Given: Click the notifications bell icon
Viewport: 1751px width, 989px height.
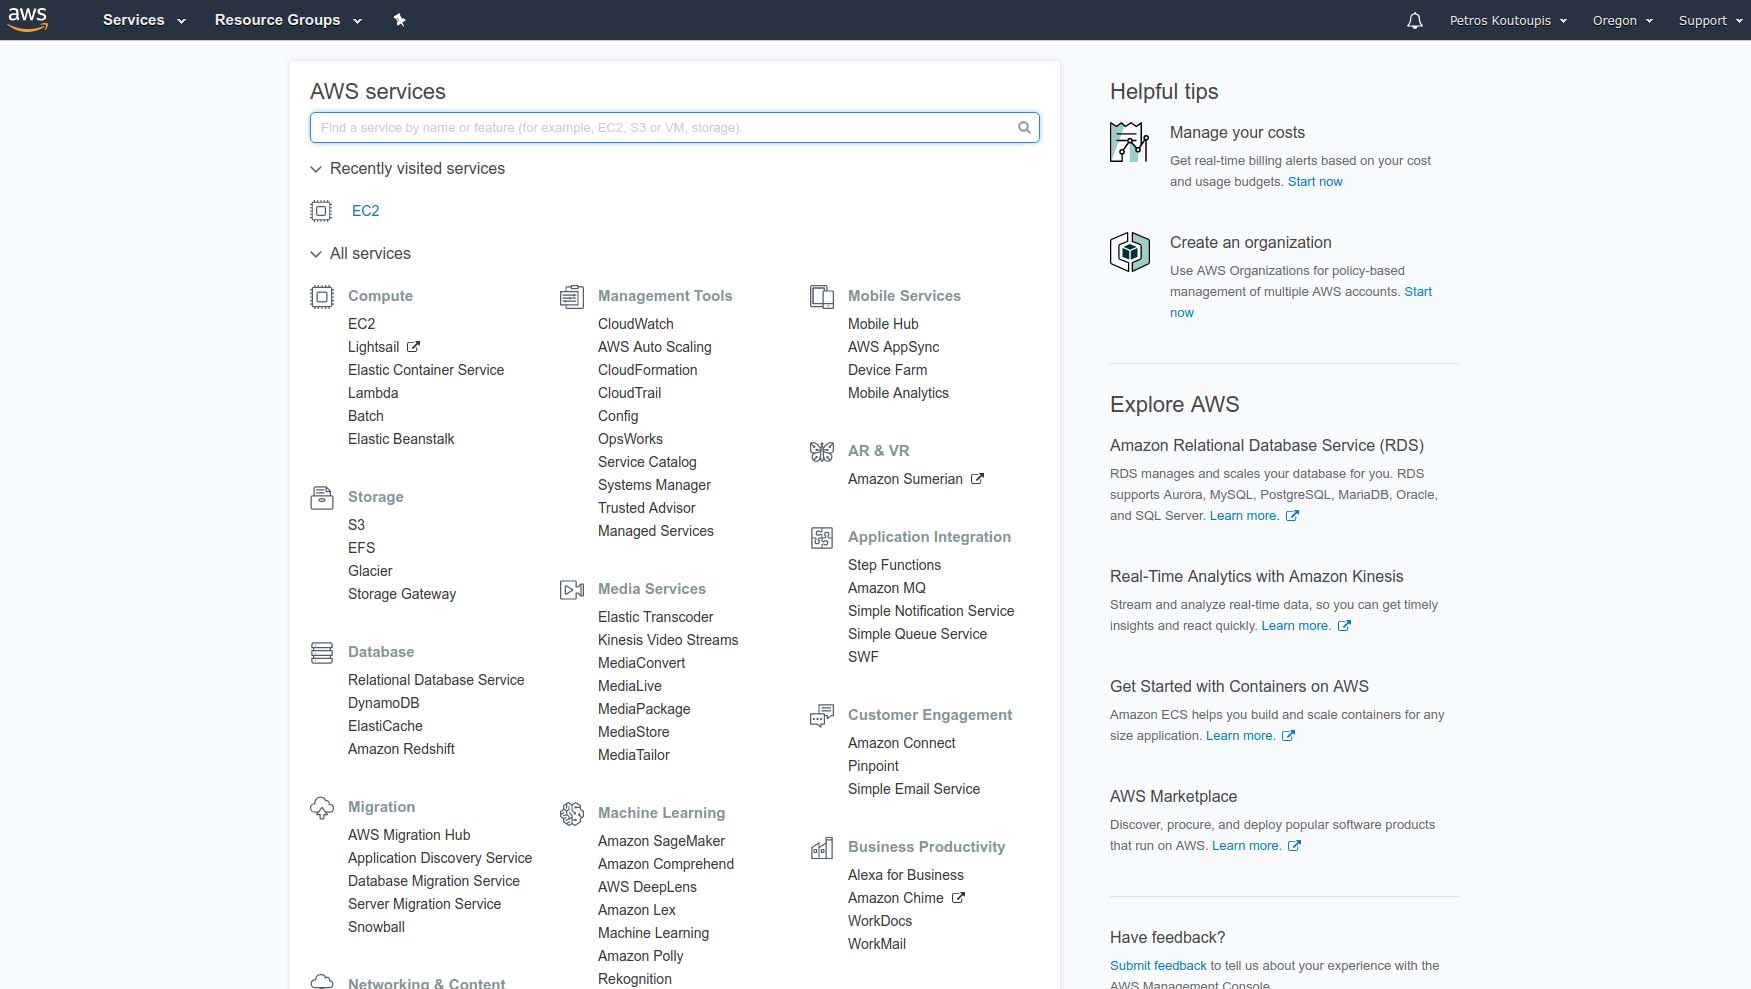Looking at the screenshot, I should [x=1414, y=20].
